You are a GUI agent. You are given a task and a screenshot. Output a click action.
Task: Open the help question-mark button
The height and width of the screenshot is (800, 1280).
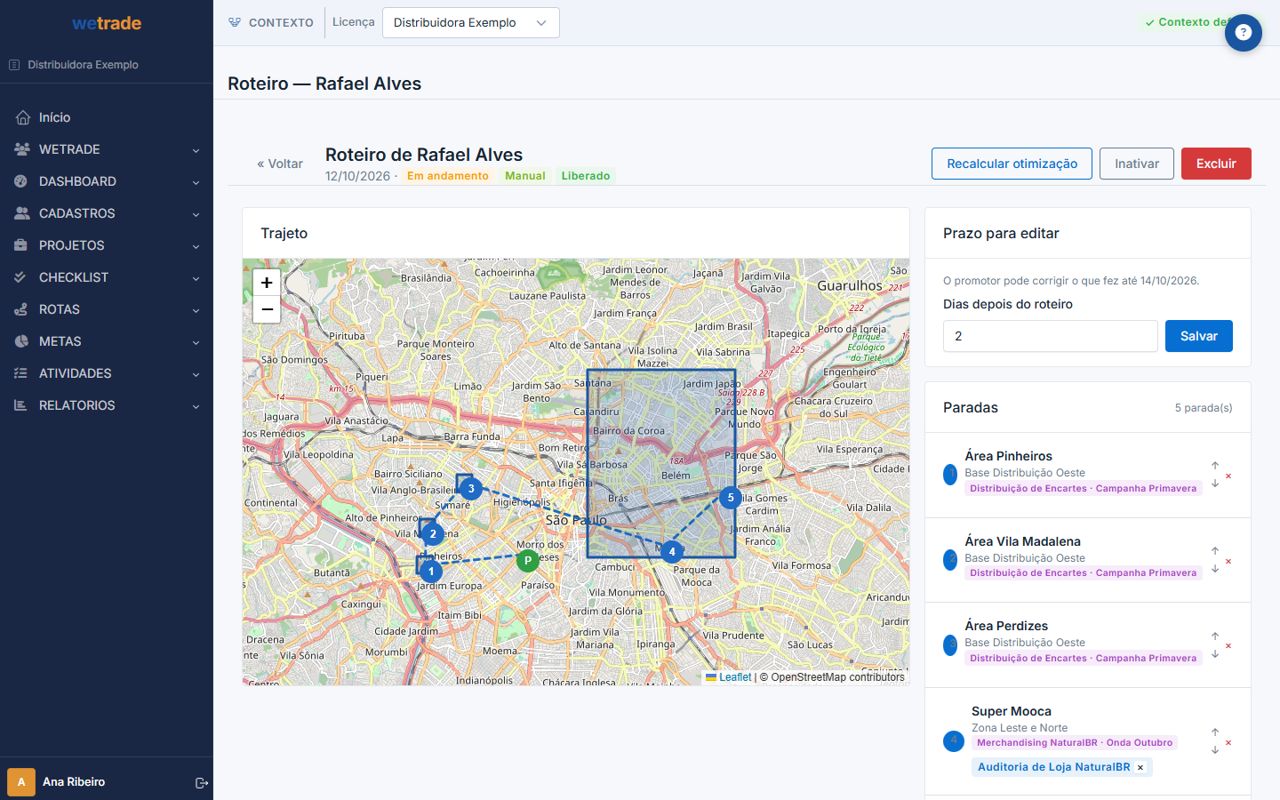(x=1243, y=32)
